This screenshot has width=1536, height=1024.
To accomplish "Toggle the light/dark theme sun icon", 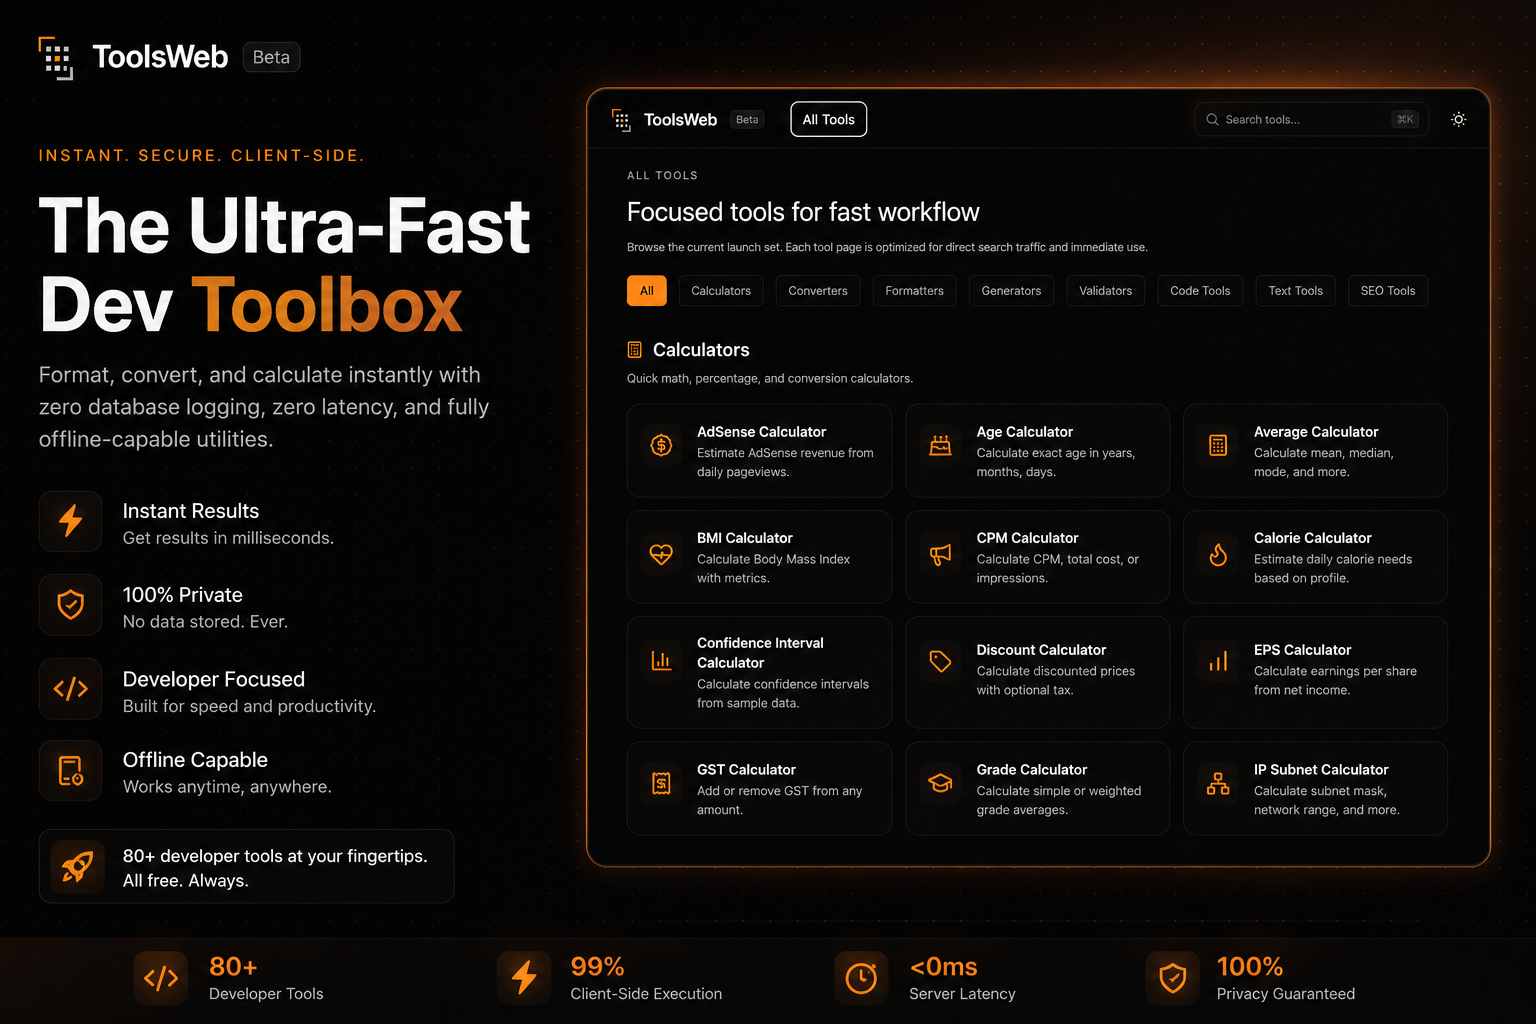I will 1459,120.
